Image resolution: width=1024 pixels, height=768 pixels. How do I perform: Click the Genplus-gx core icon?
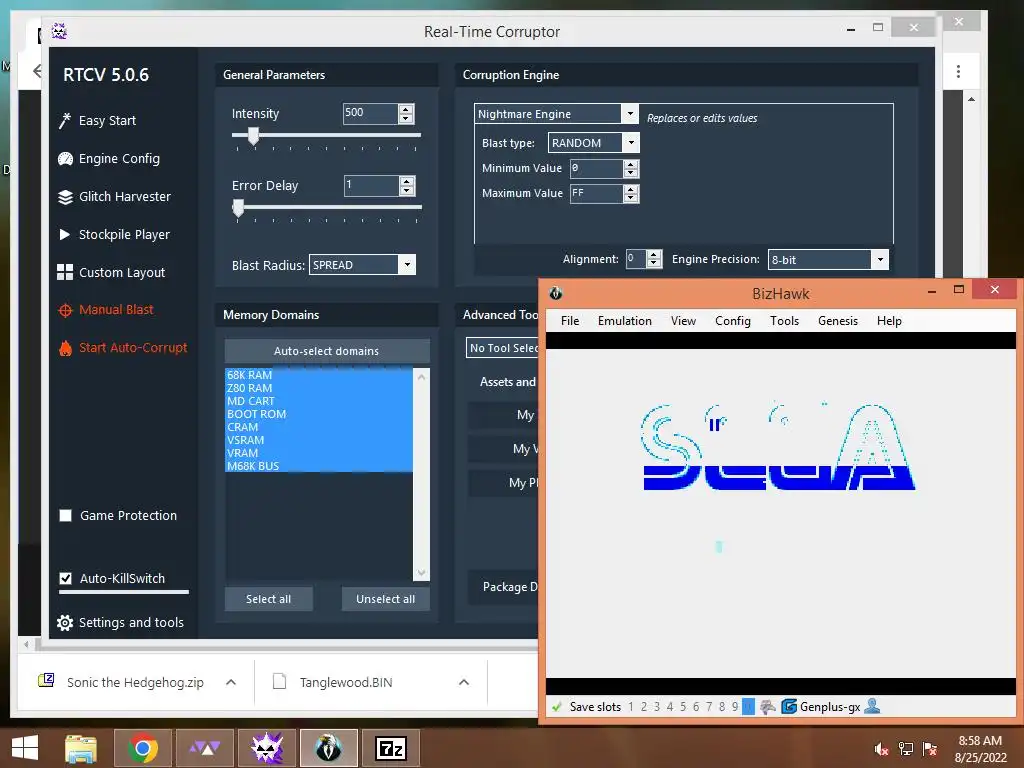click(789, 706)
